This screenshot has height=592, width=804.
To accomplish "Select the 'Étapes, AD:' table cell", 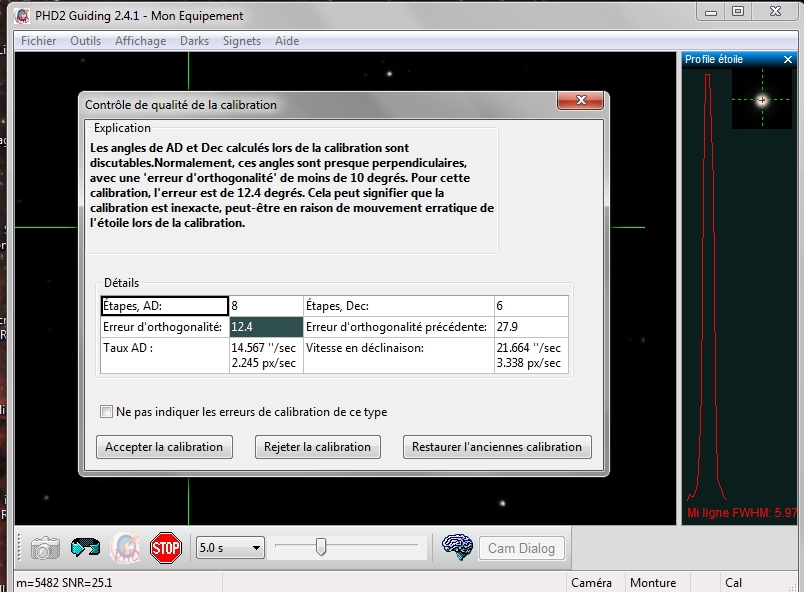I will pyautogui.click(x=165, y=306).
